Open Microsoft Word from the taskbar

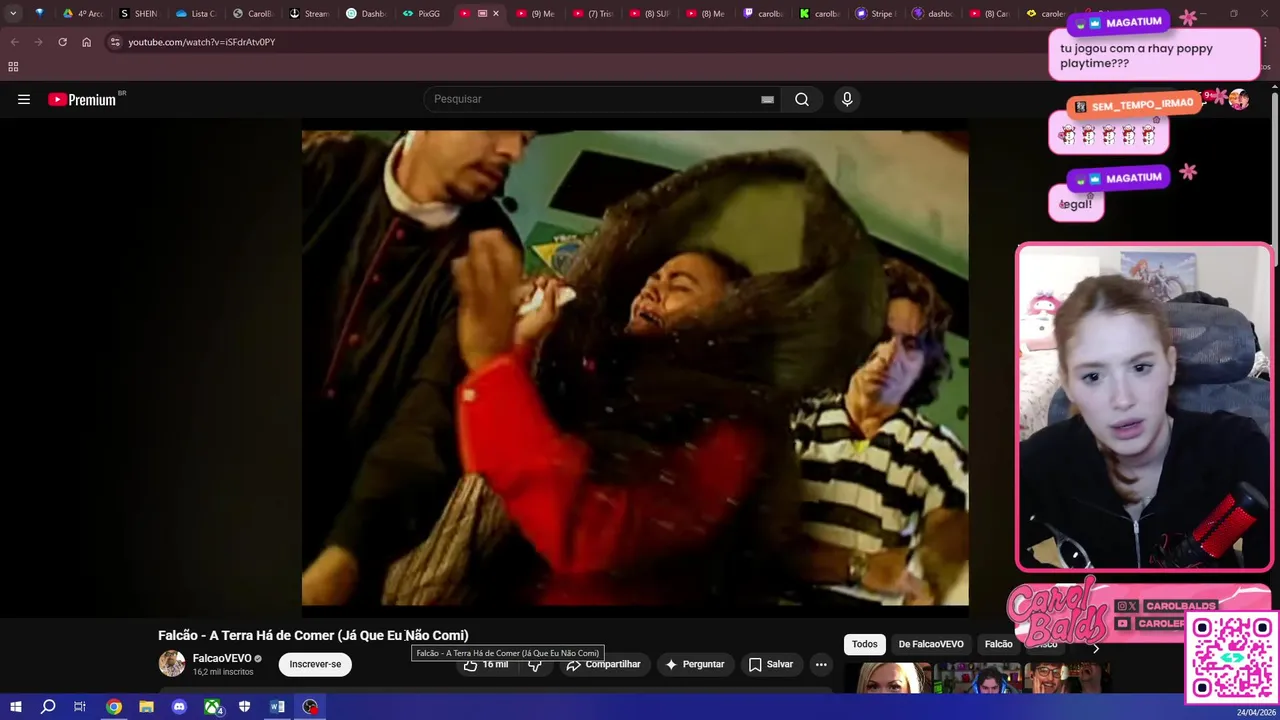tap(277, 707)
